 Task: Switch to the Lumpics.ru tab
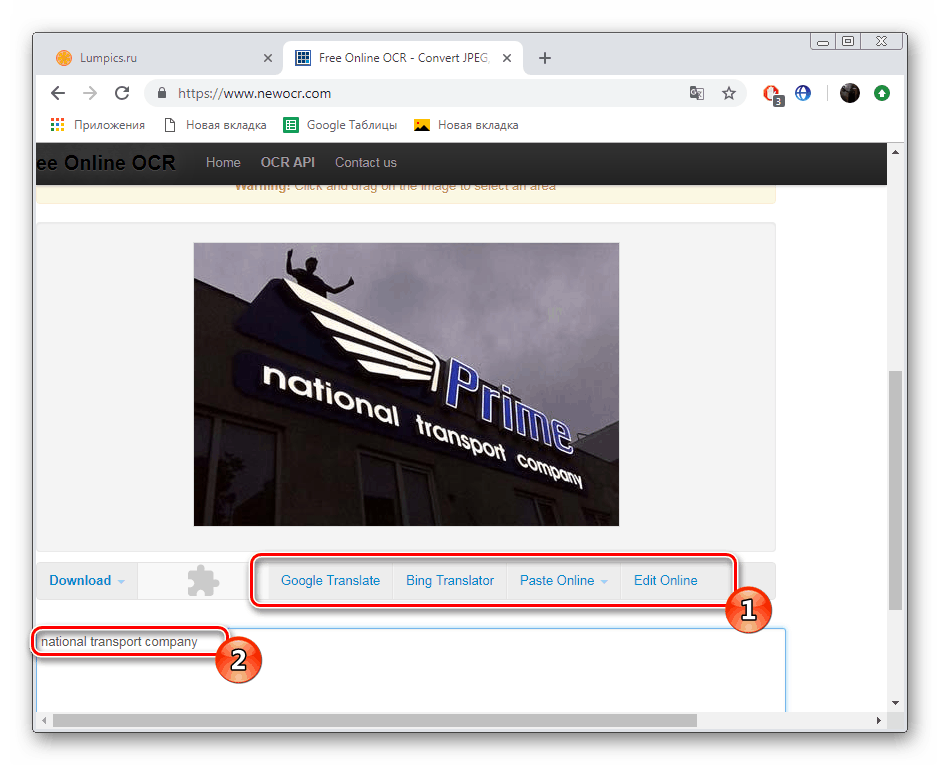(156, 58)
